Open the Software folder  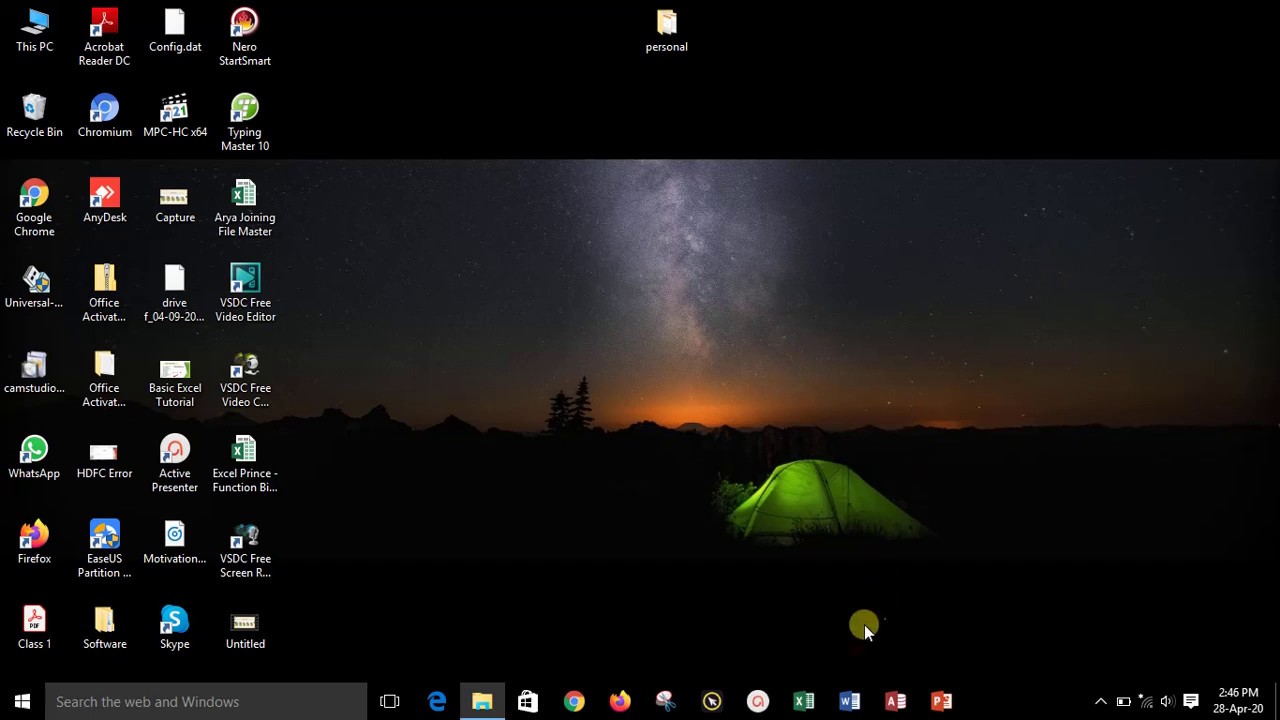104,628
